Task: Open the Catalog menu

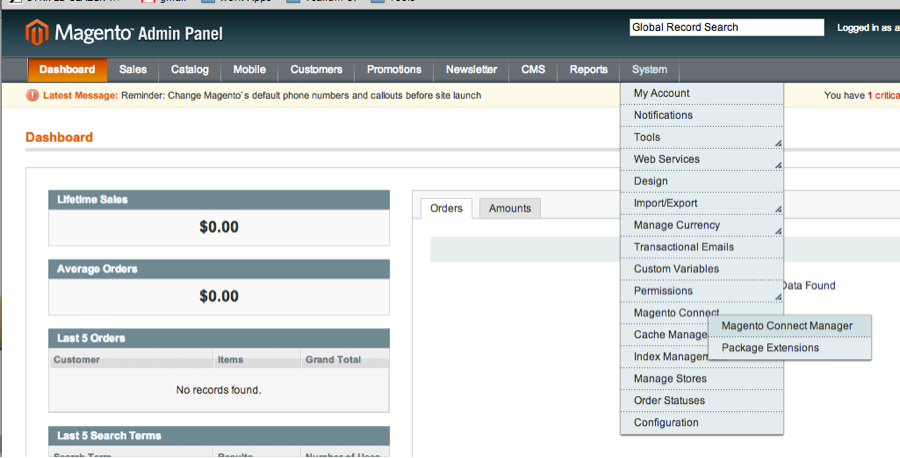Action: click(x=189, y=70)
